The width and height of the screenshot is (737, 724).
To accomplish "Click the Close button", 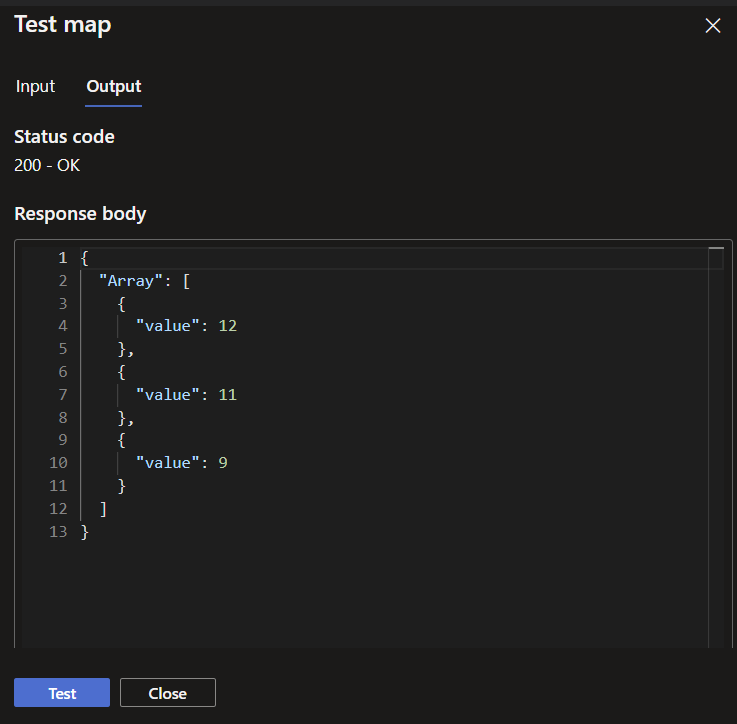I will click(x=168, y=693).
